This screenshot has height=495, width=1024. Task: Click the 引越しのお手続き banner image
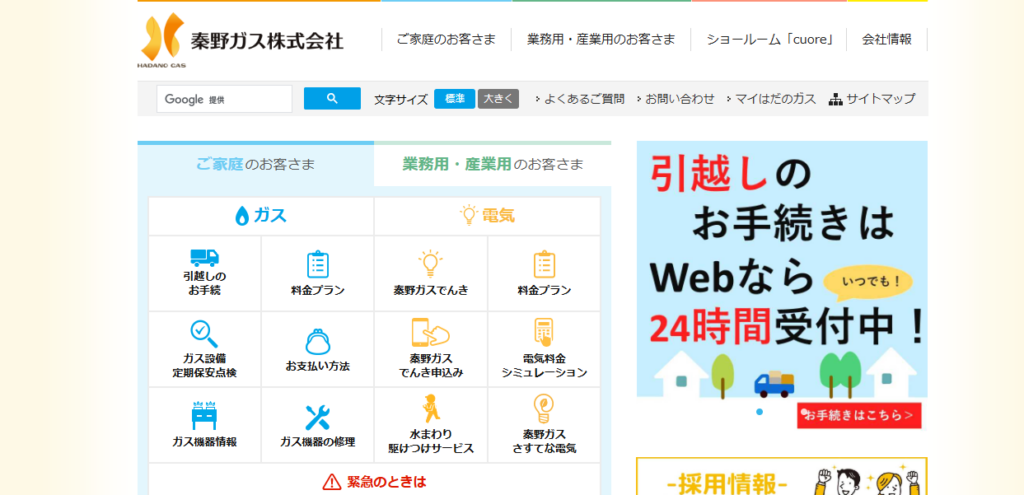(x=782, y=285)
